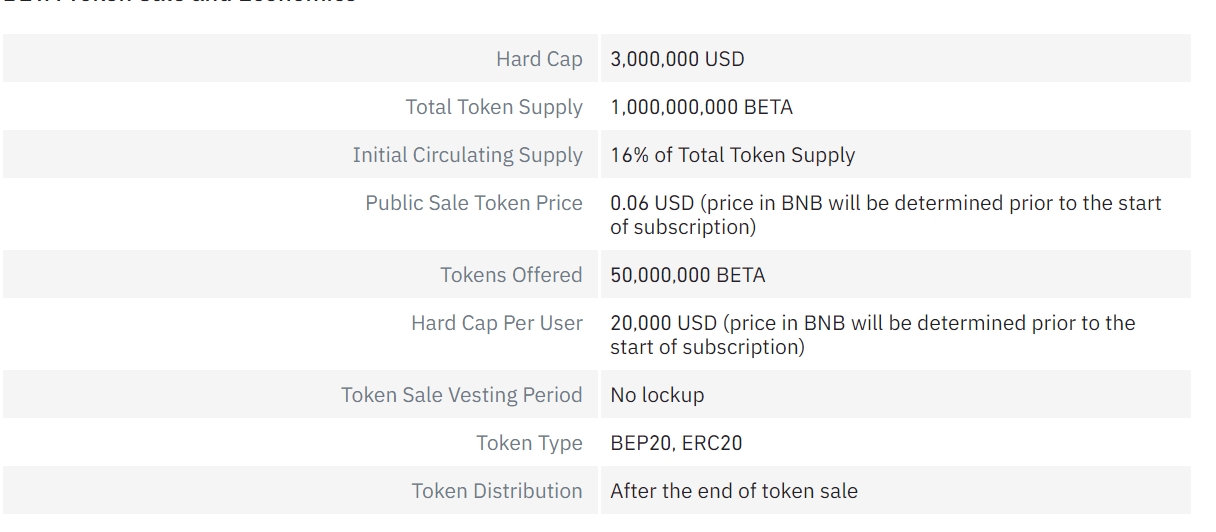
Task: Click the partially visible section heading at top
Action: click(180, 3)
